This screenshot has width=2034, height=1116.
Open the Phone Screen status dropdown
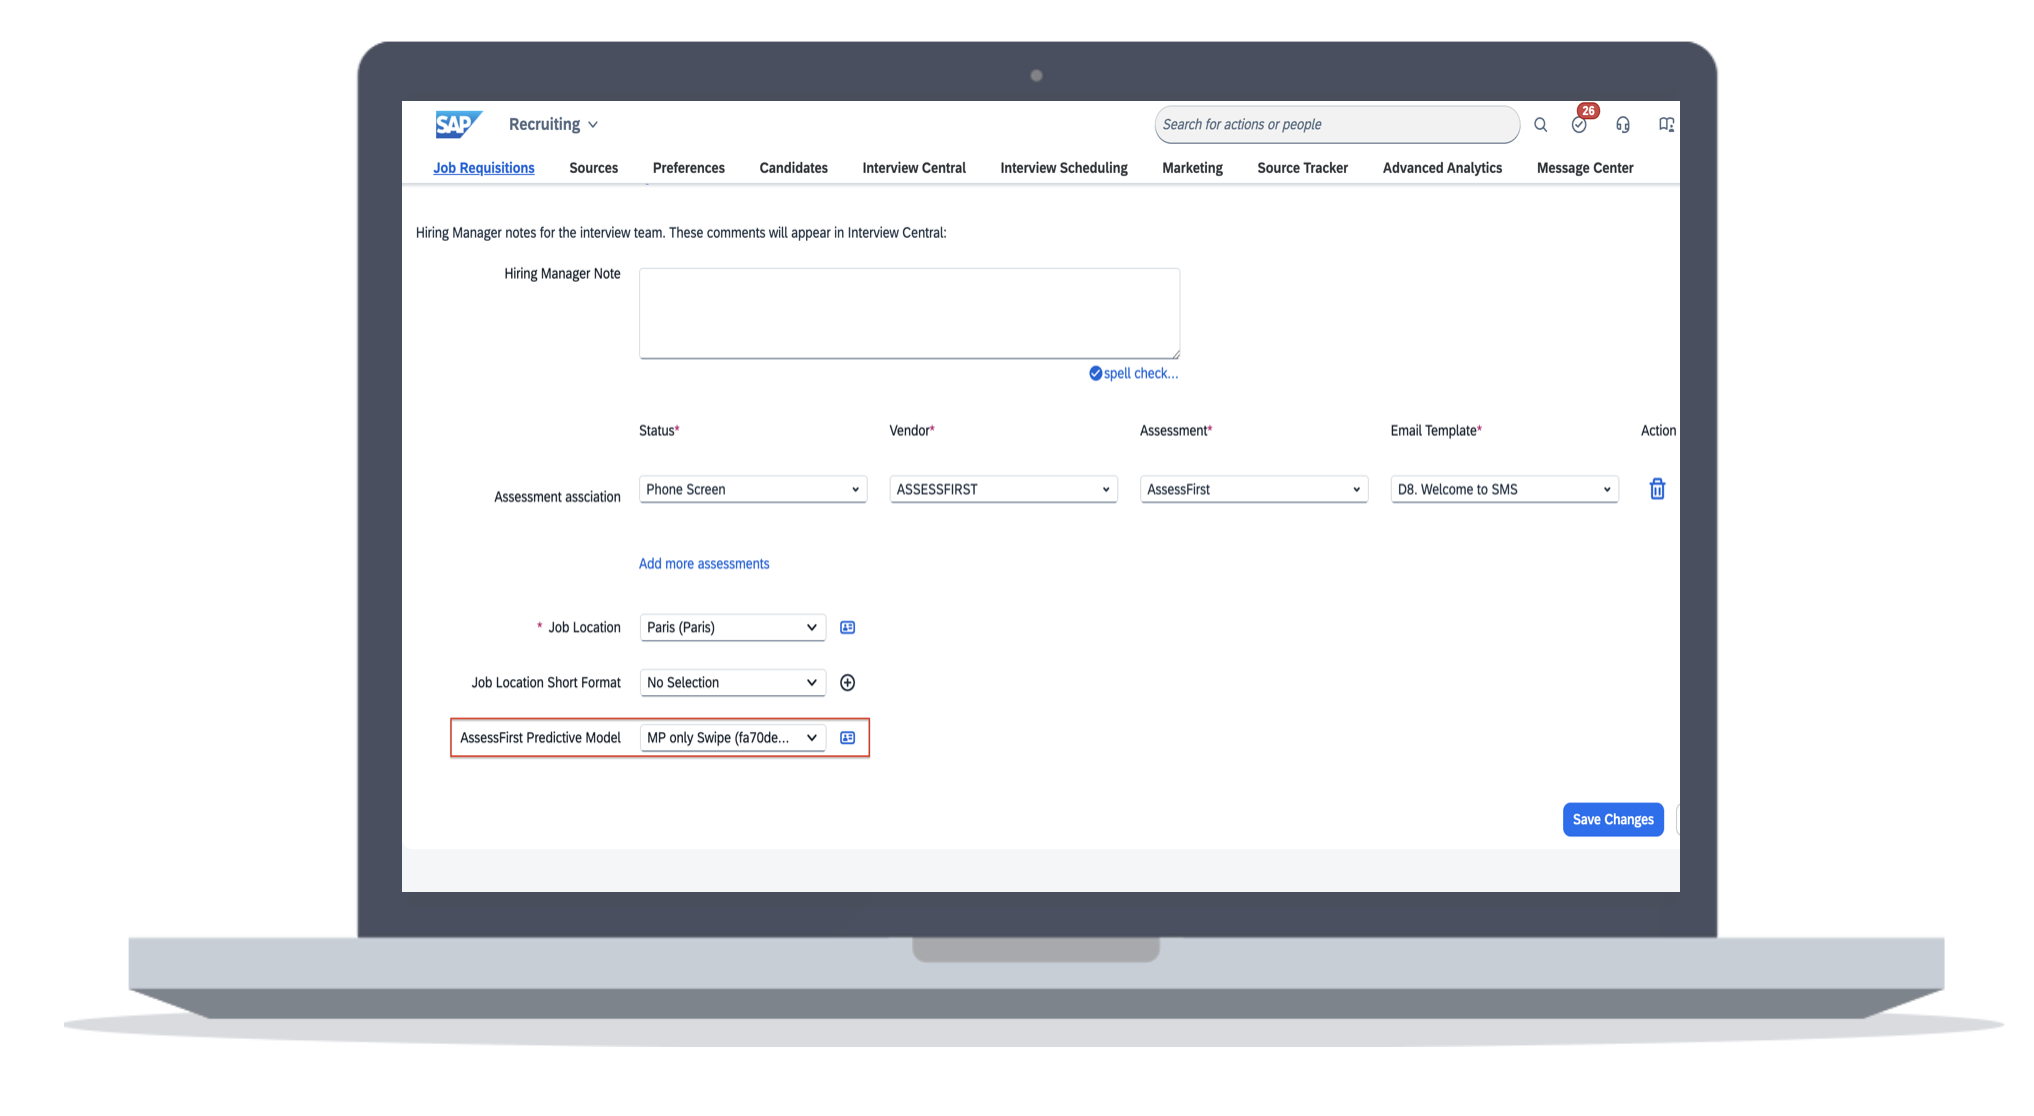coord(752,489)
